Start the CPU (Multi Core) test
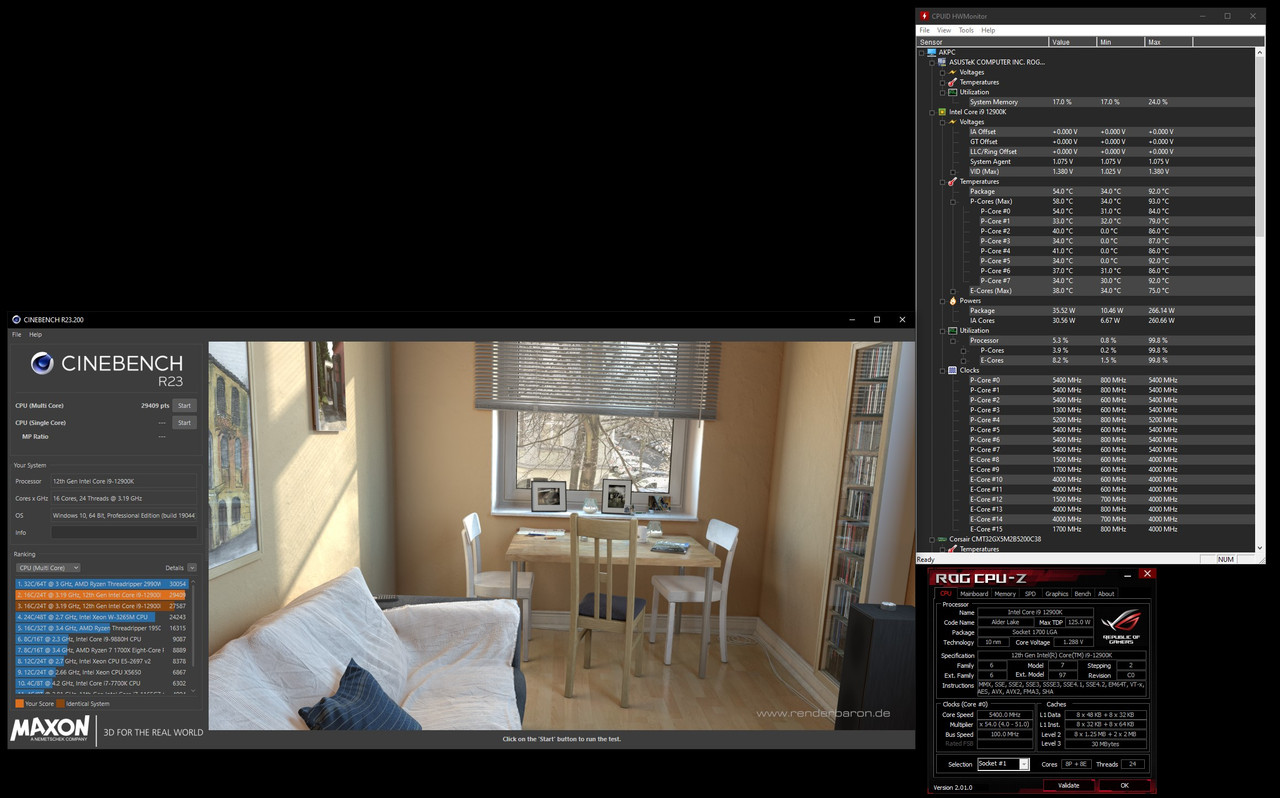This screenshot has width=1280, height=798. coord(184,406)
